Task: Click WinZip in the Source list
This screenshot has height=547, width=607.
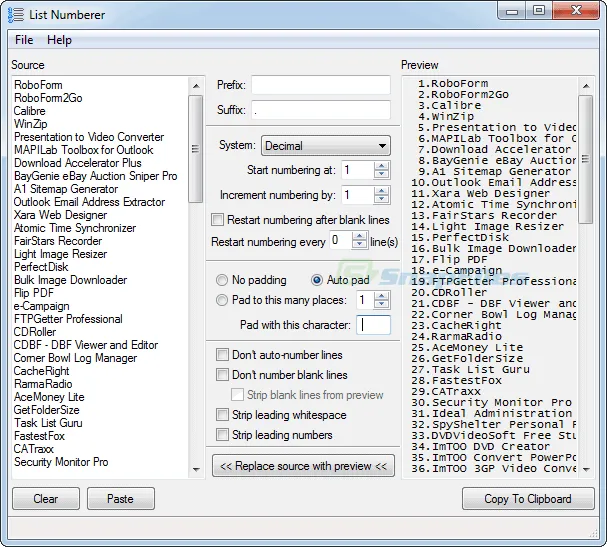Action: (31, 124)
